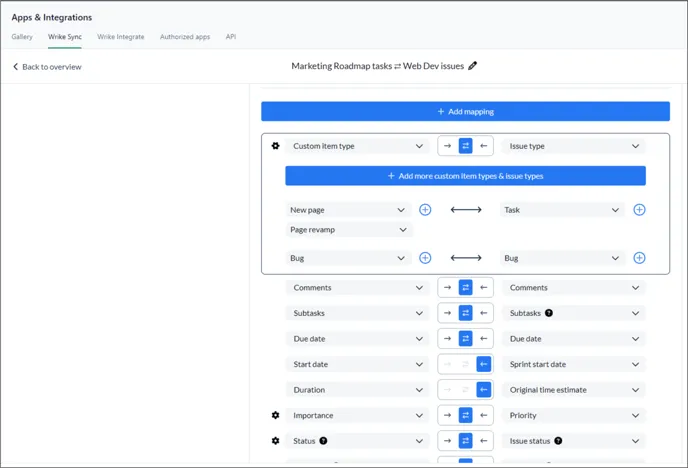
Task: Open Start date field dropdown
Action: click(x=357, y=364)
